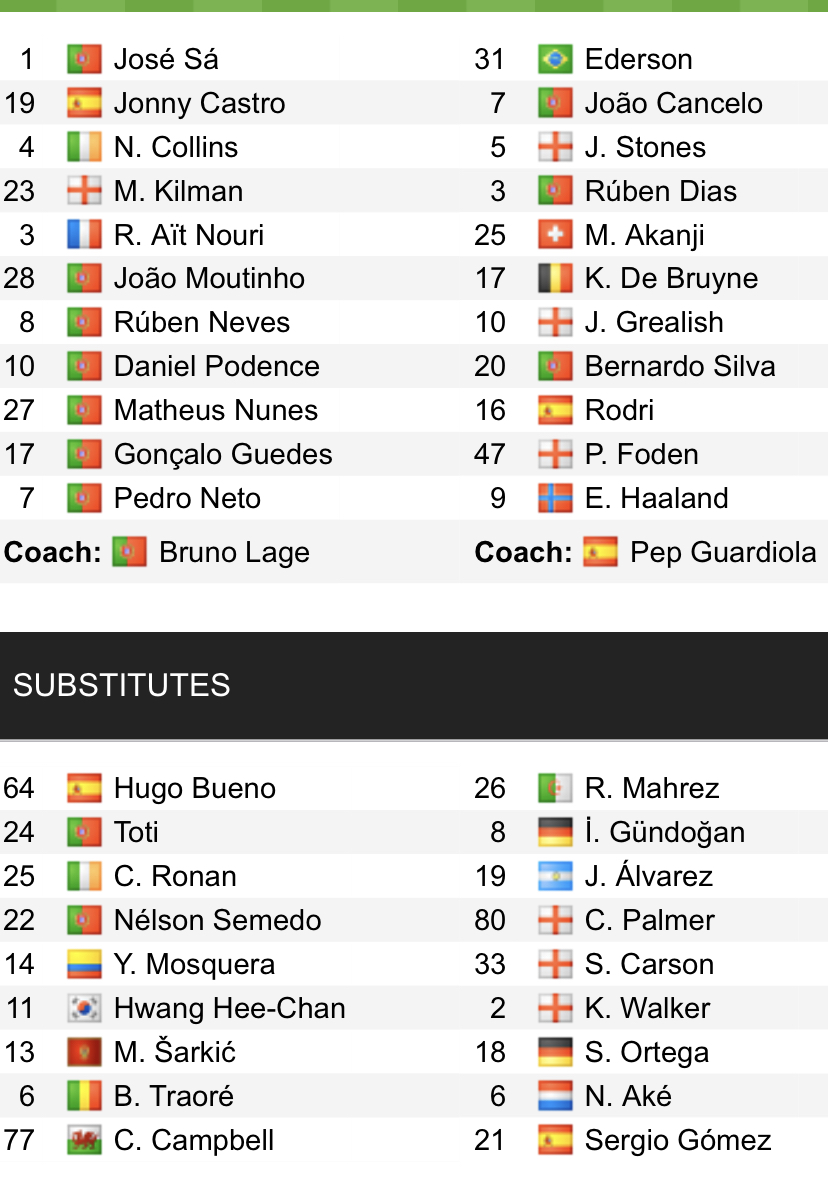Click the Mali flag next to B. Traoré

pos(84,1096)
